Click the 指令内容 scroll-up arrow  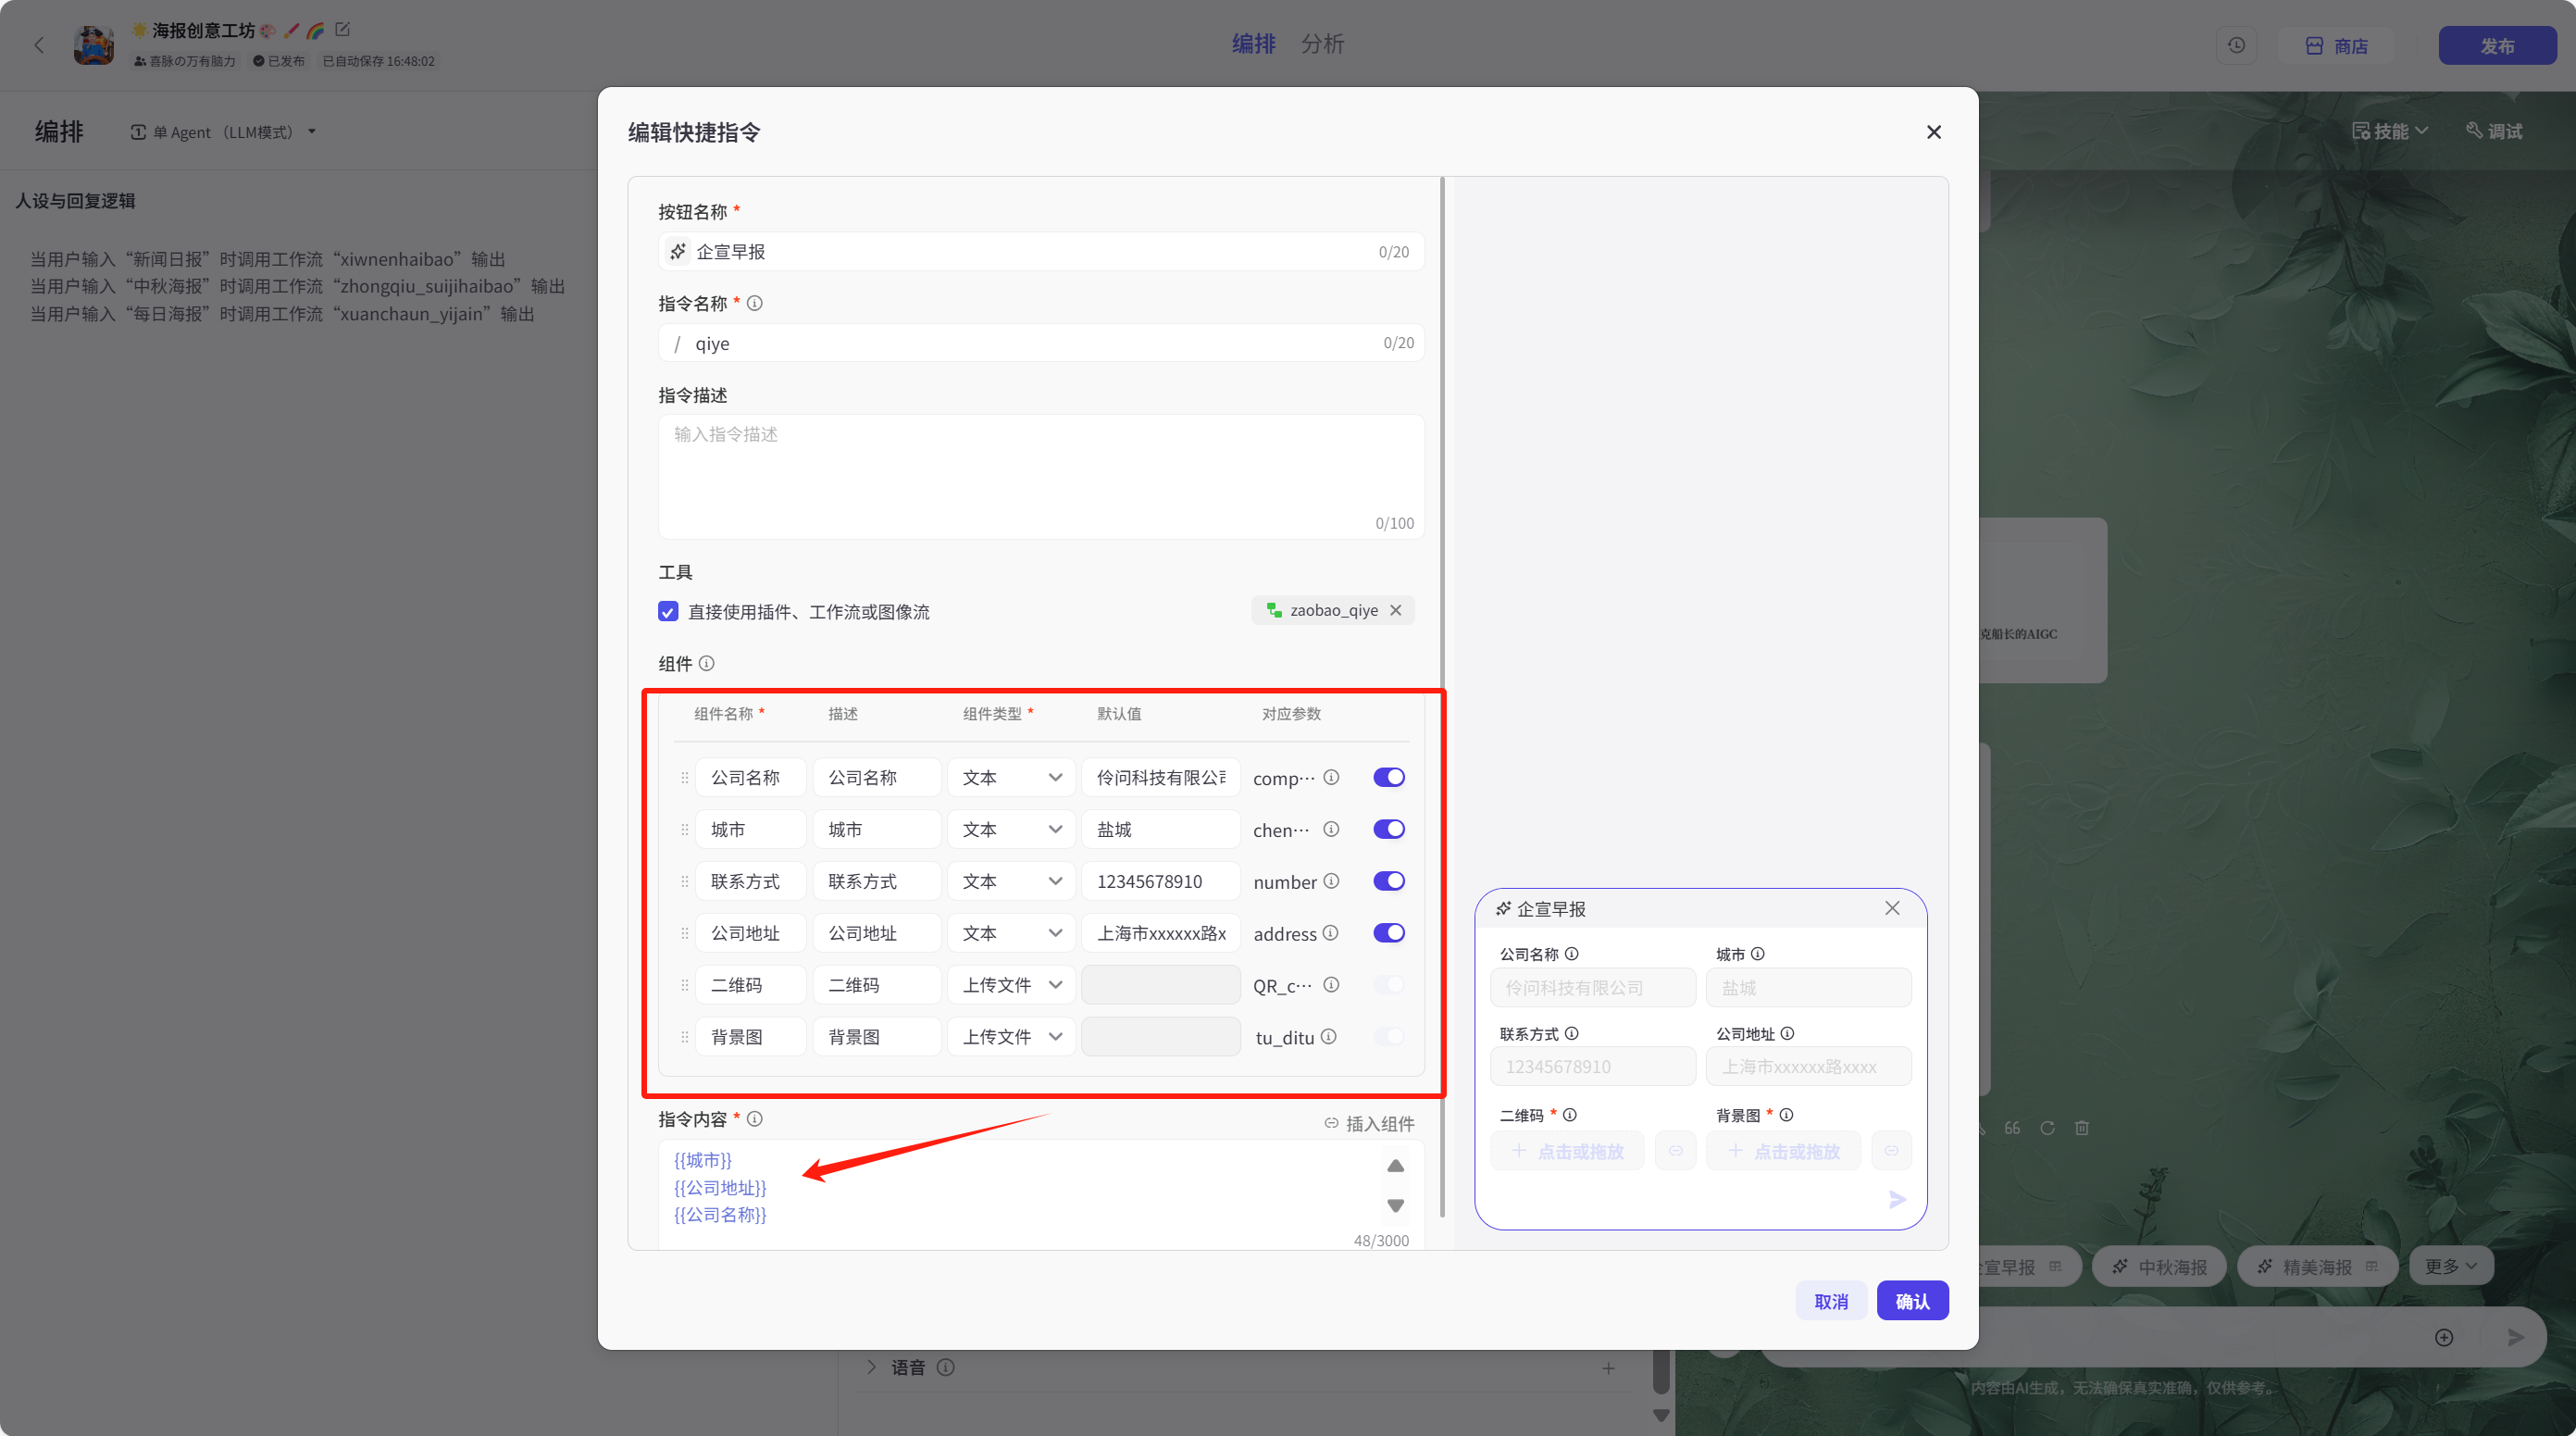tap(1396, 1166)
